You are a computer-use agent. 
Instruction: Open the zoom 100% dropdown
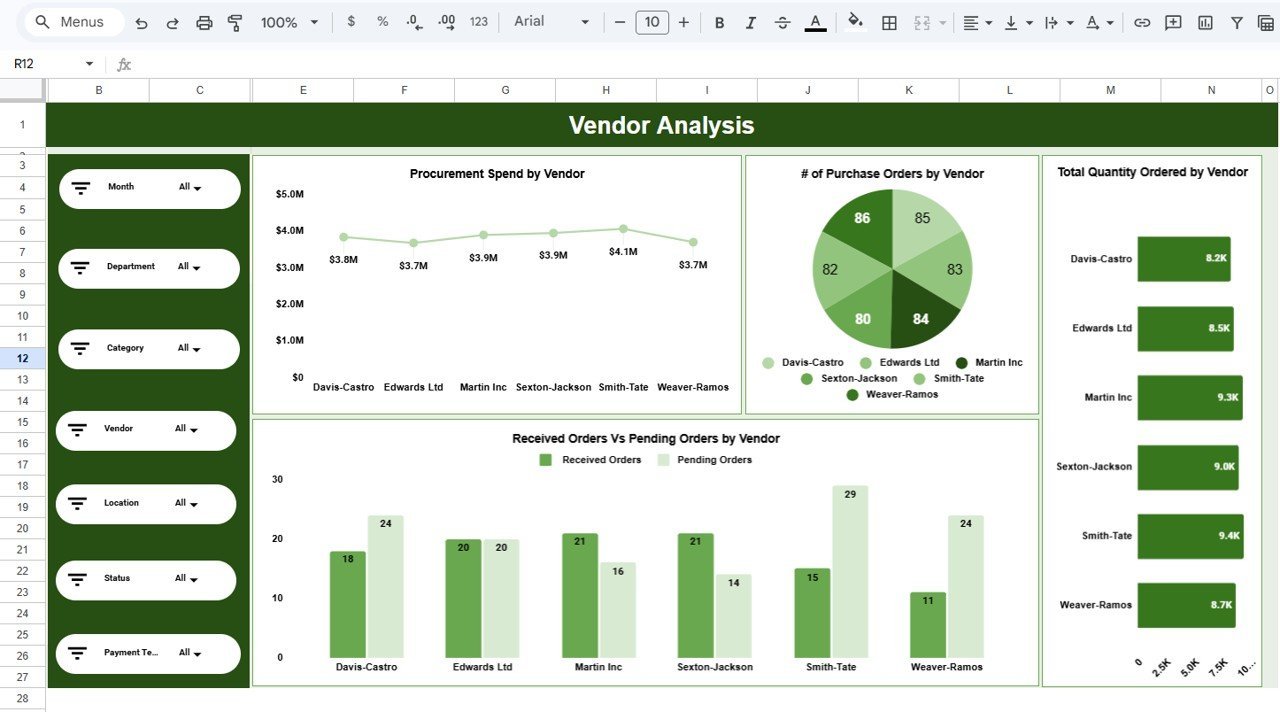[x=289, y=22]
